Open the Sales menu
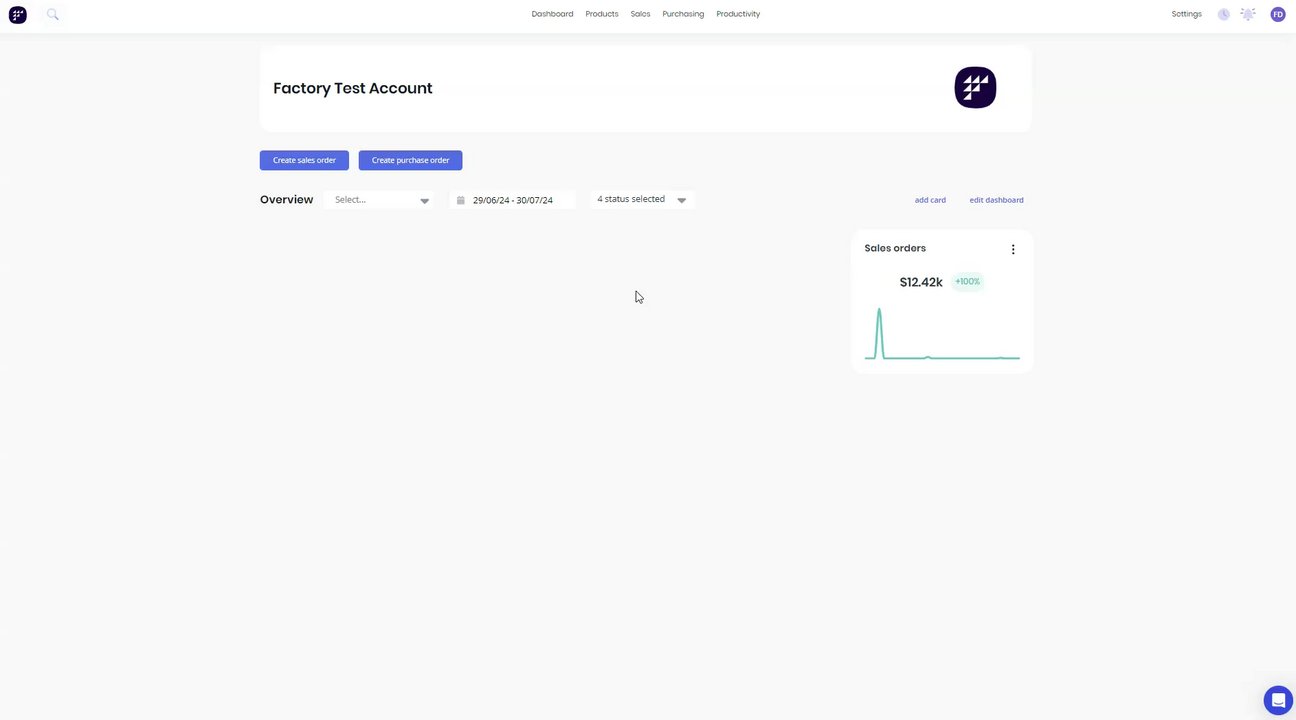The width and height of the screenshot is (1296, 720). coord(640,14)
